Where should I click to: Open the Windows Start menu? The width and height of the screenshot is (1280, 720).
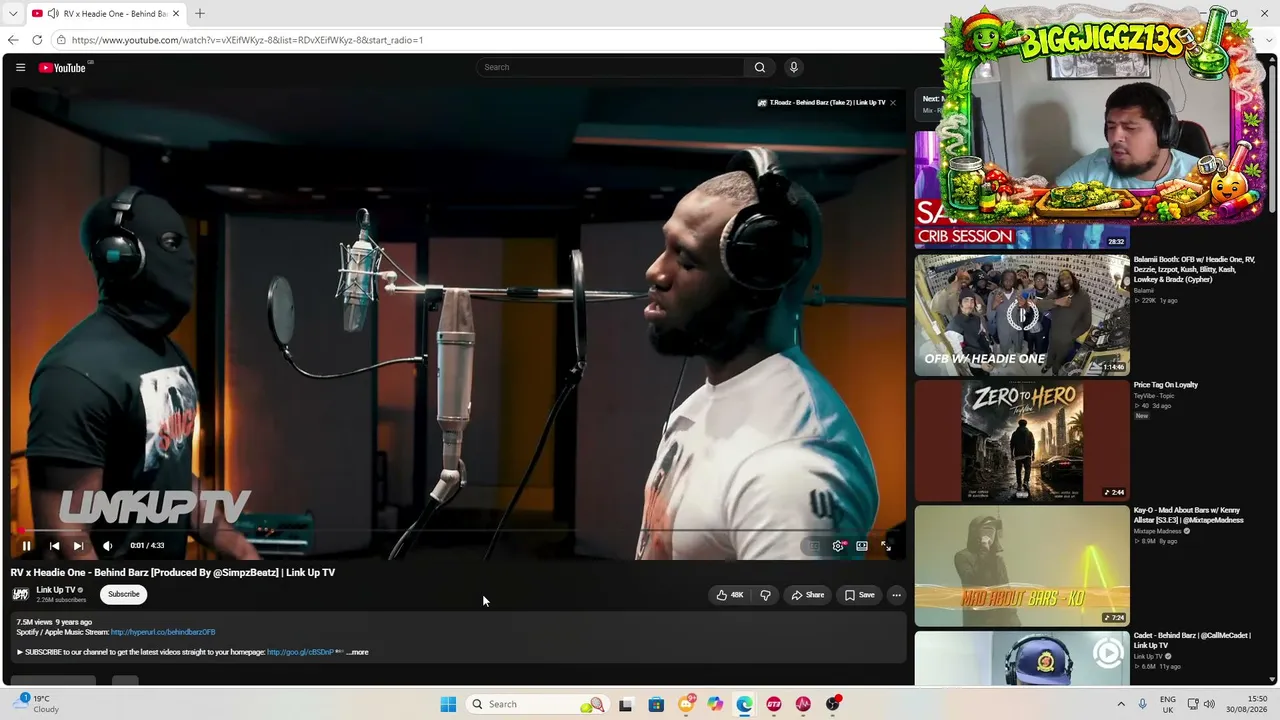448,704
